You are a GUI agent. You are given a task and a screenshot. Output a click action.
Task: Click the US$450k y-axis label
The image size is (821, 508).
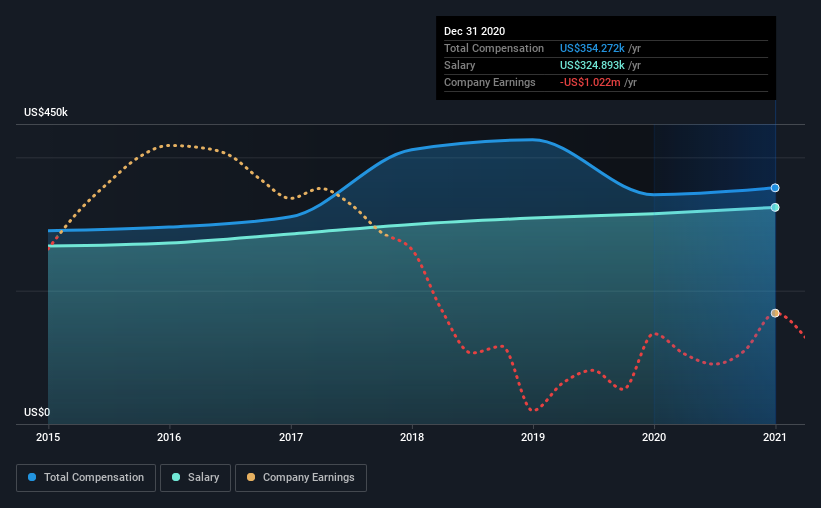[46, 113]
